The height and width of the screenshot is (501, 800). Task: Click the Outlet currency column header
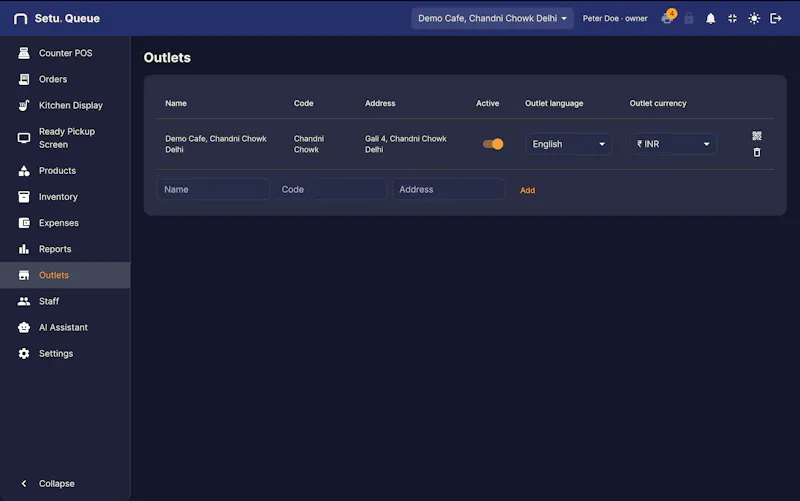(x=658, y=103)
